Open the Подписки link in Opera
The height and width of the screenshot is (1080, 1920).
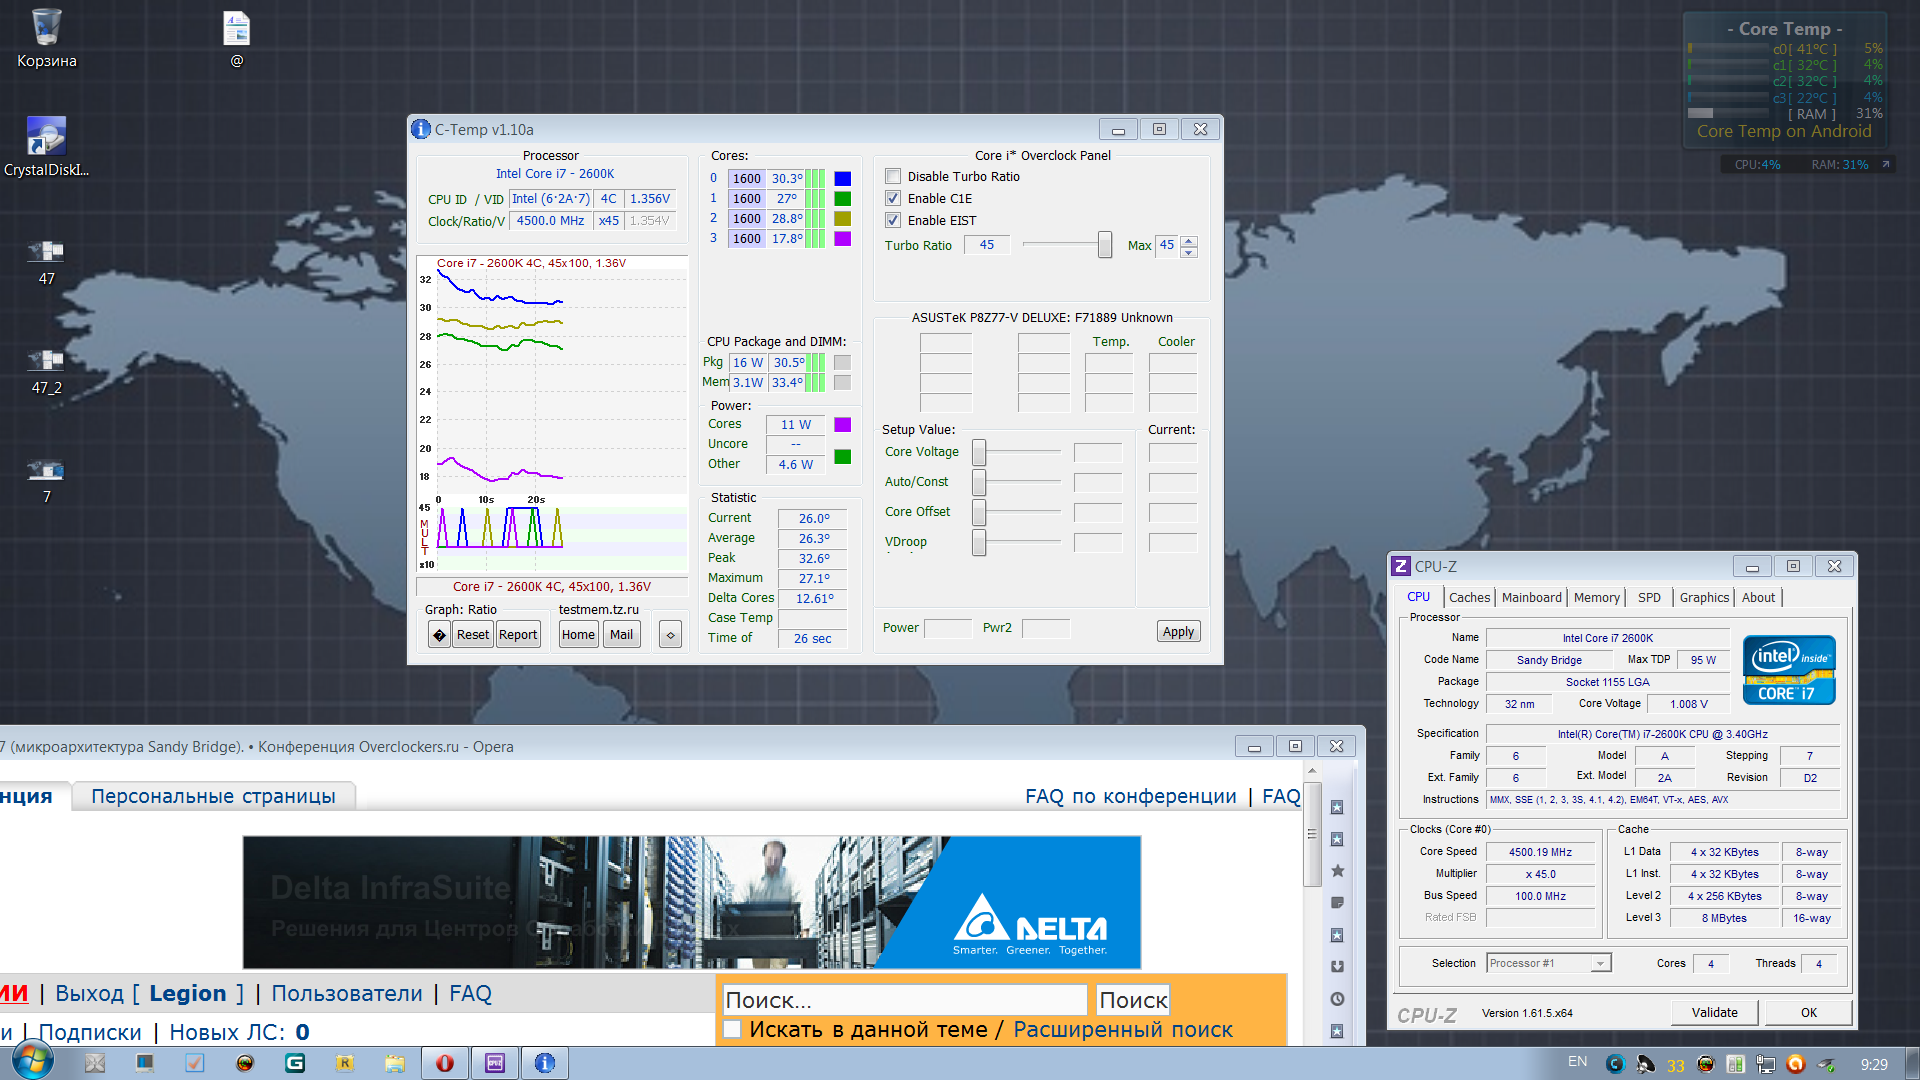point(90,1032)
